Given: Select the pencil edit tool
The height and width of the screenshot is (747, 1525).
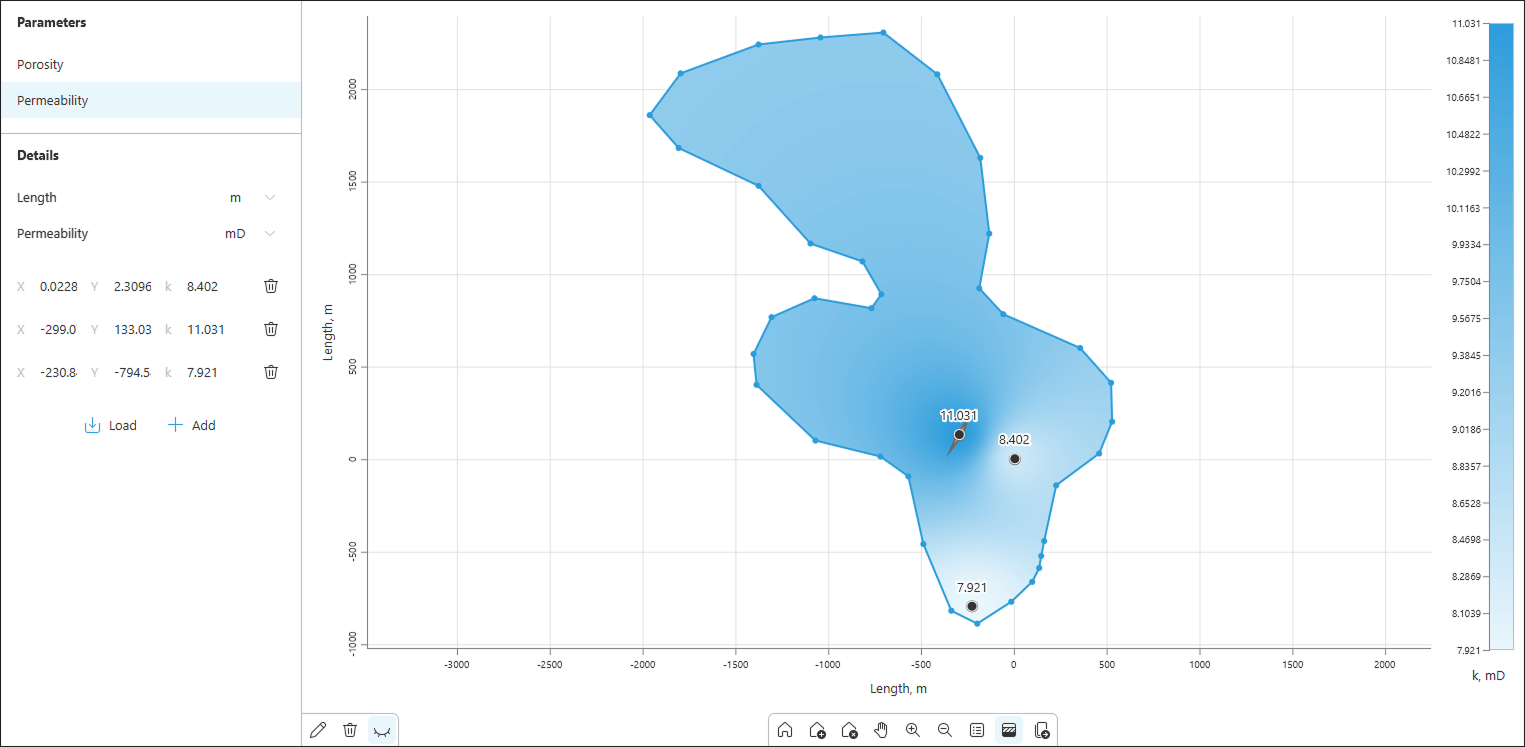Looking at the screenshot, I should coord(318,730).
